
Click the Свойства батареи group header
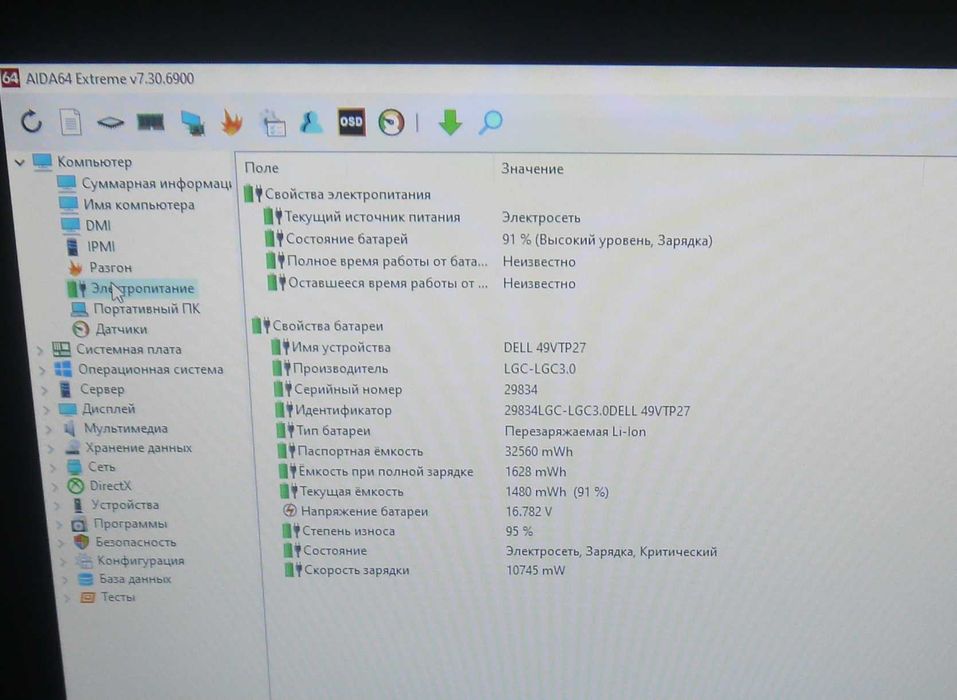point(317,326)
